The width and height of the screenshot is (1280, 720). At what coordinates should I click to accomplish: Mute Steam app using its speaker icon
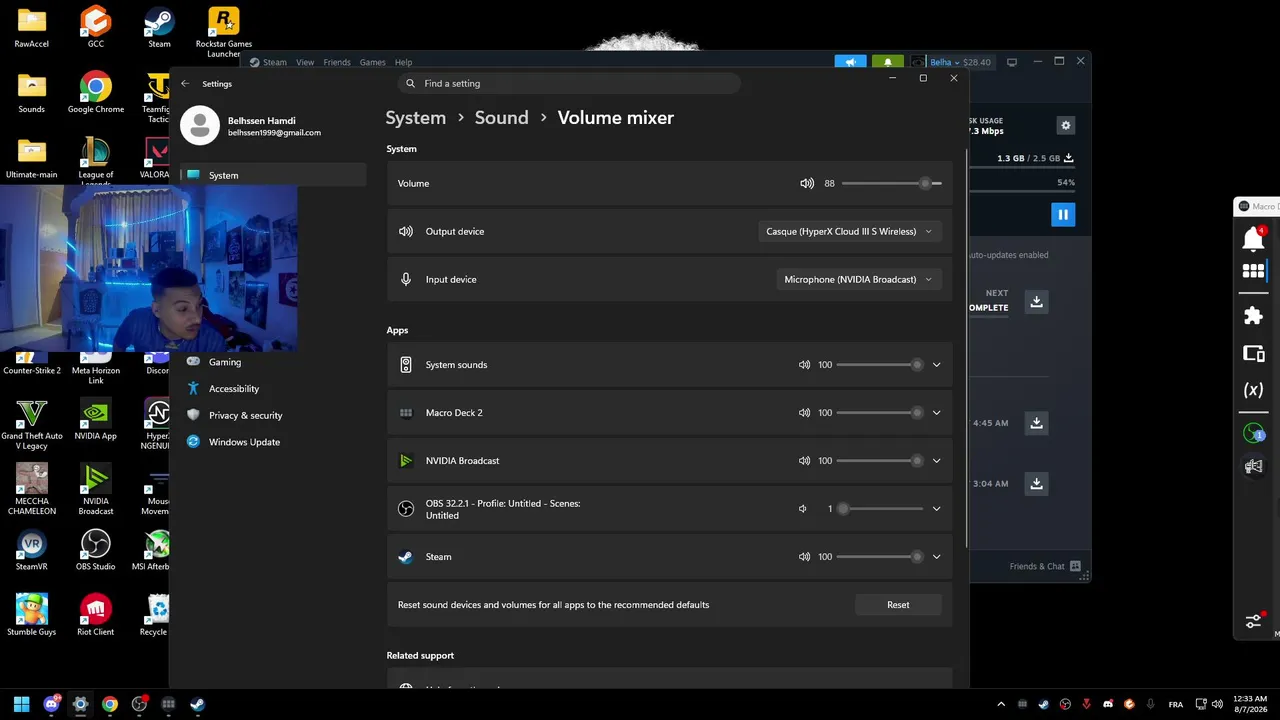click(804, 557)
